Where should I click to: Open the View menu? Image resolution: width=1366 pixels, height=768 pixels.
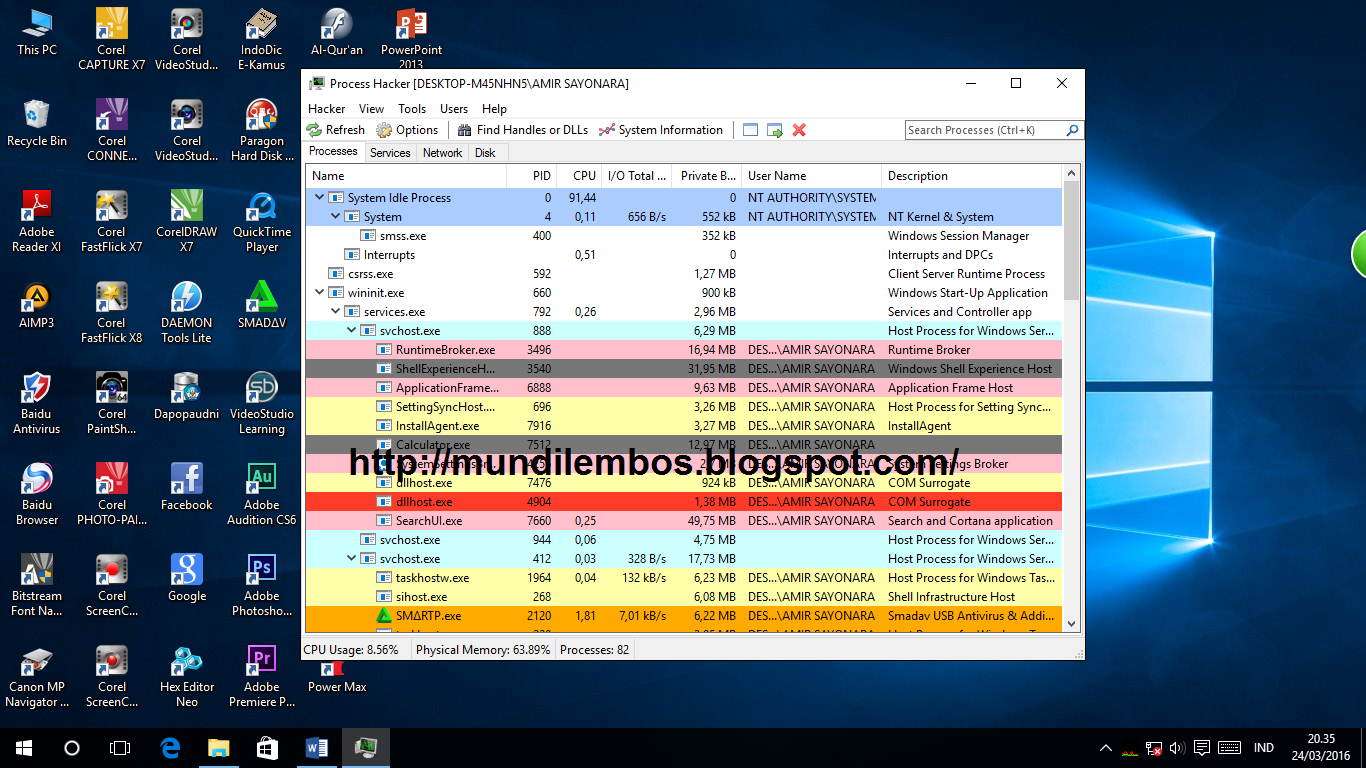click(371, 109)
